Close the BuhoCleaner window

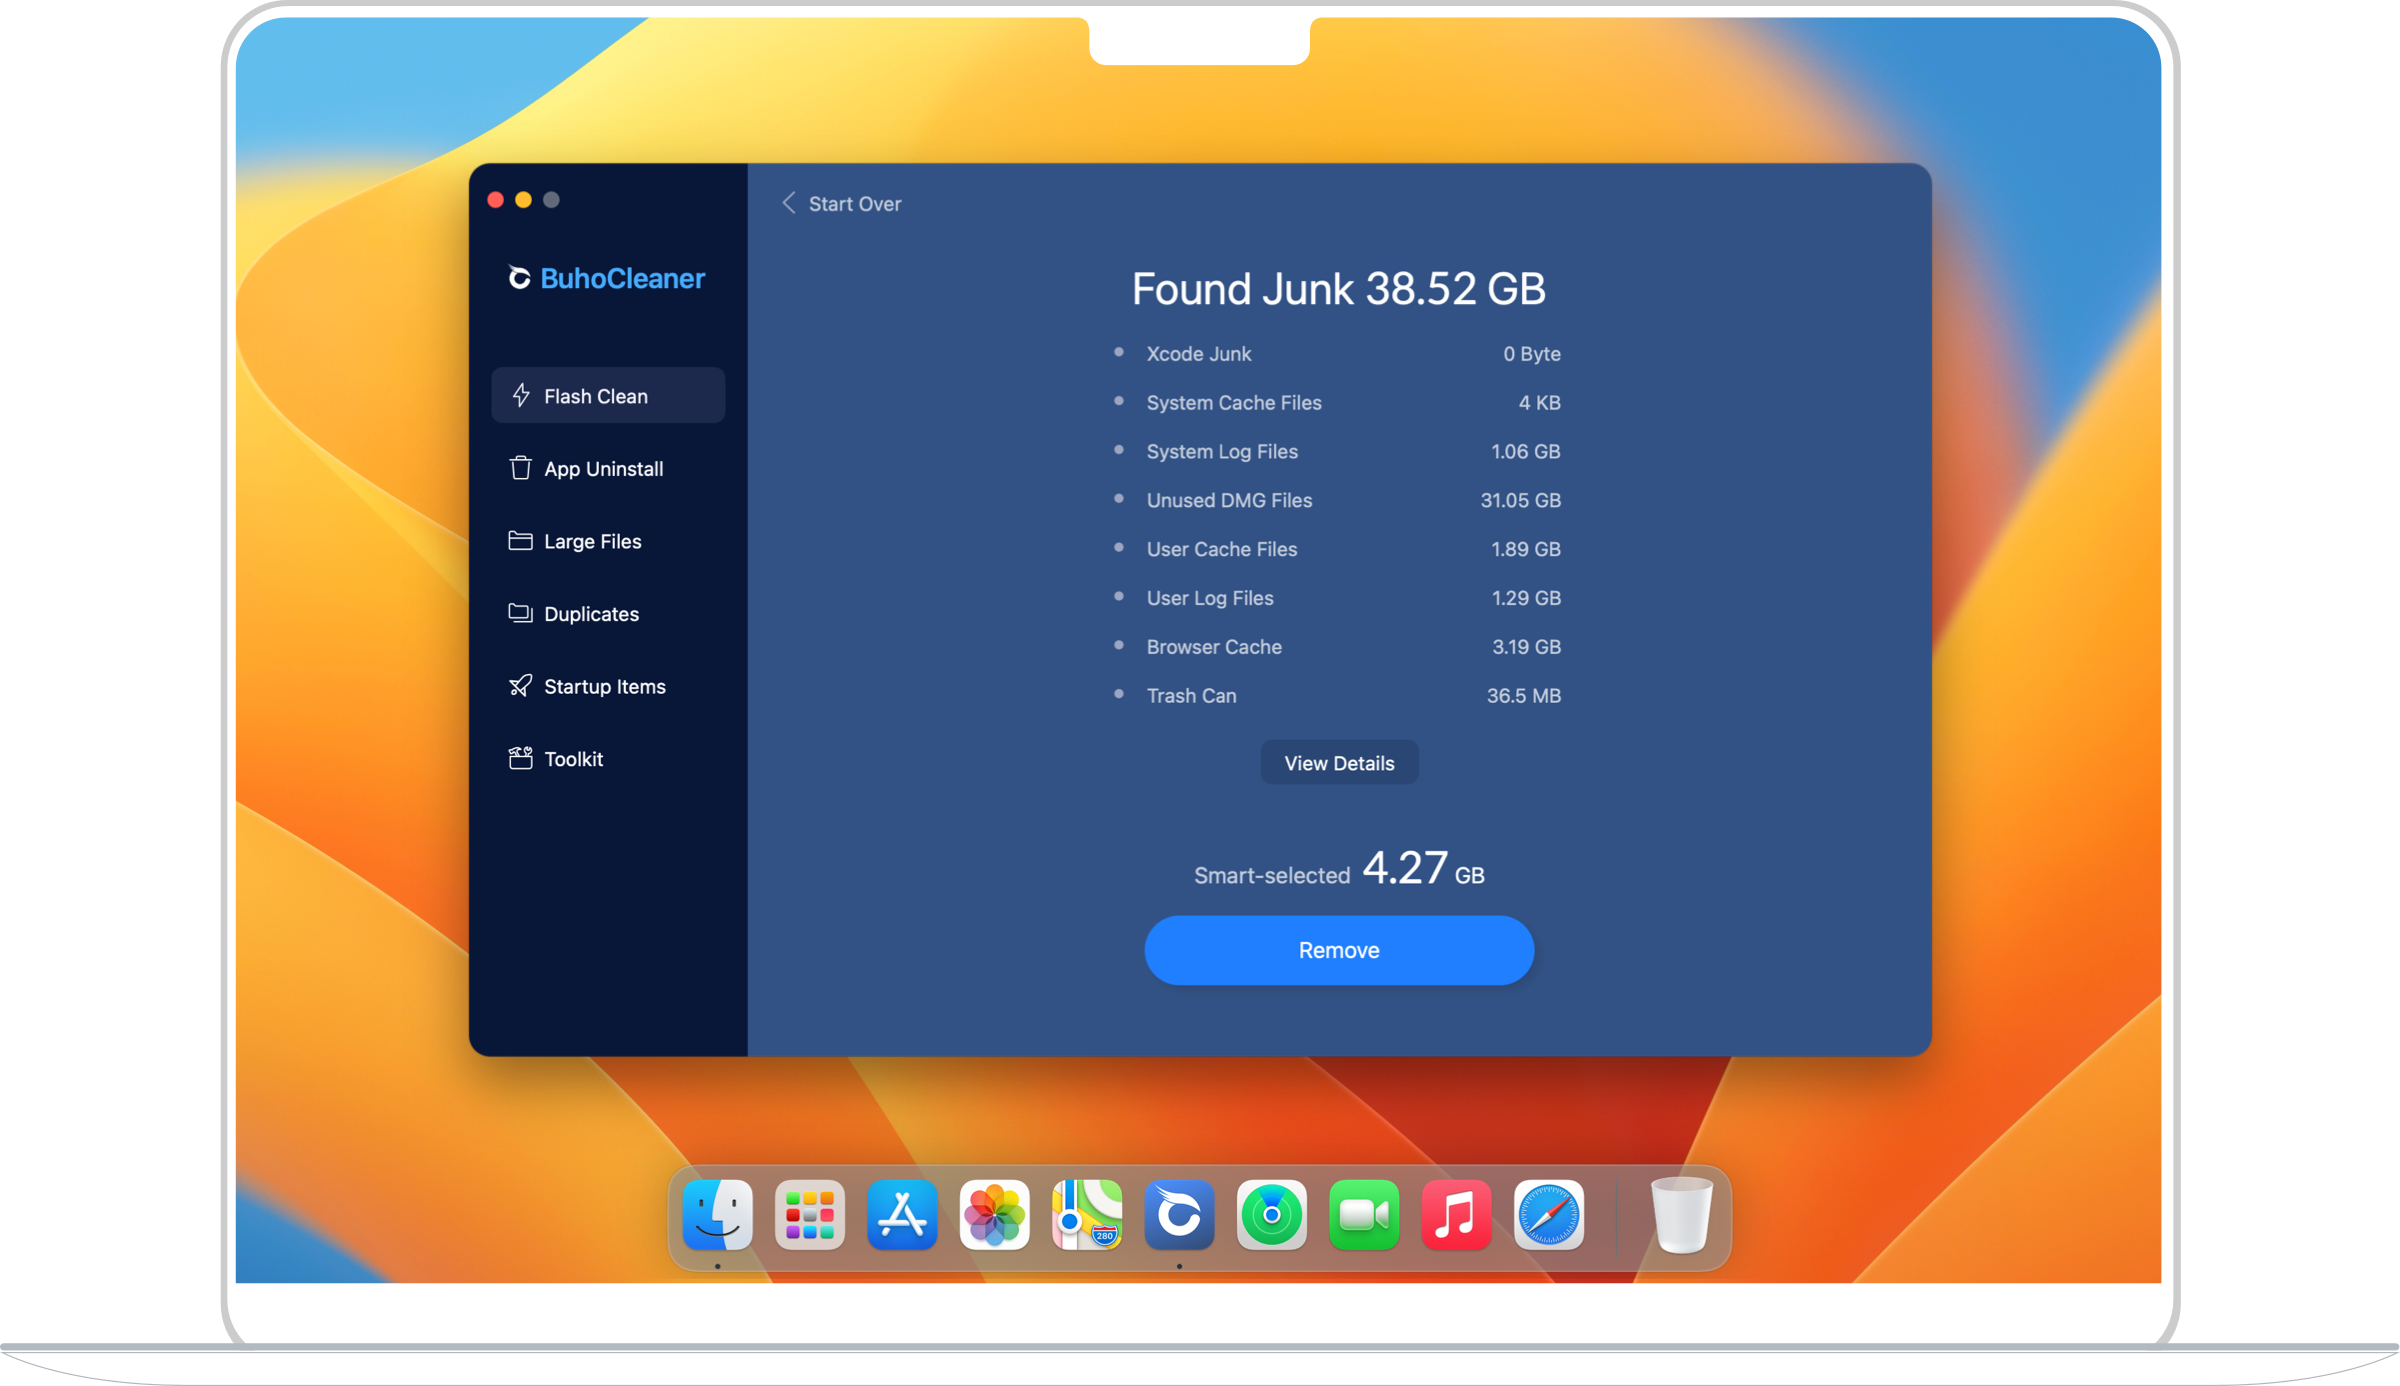point(495,200)
